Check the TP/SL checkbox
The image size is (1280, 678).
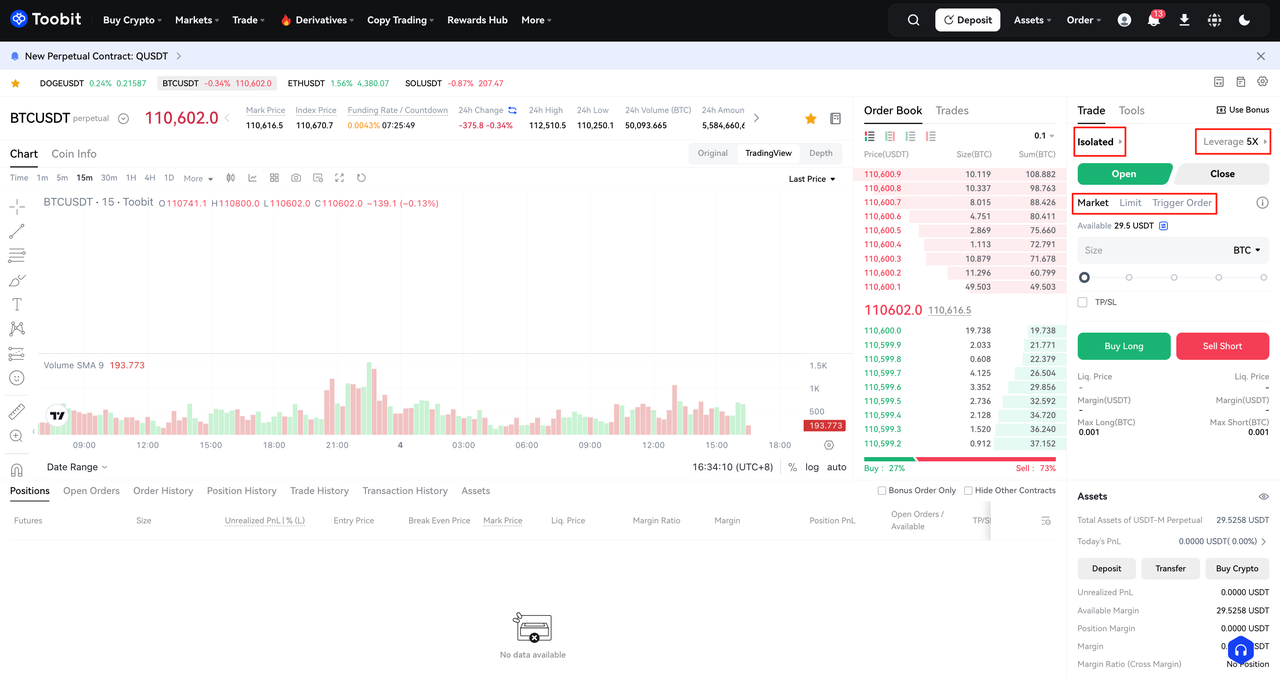tap(1083, 302)
